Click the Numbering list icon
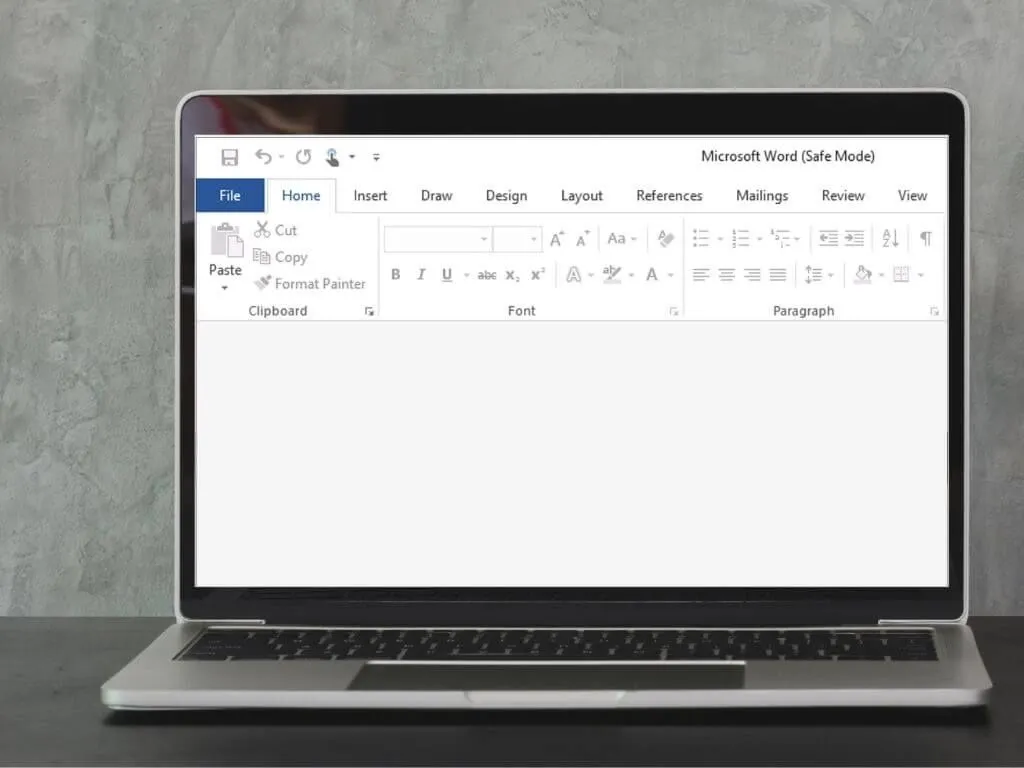Screen dimensions: 1024x768 (x=741, y=238)
